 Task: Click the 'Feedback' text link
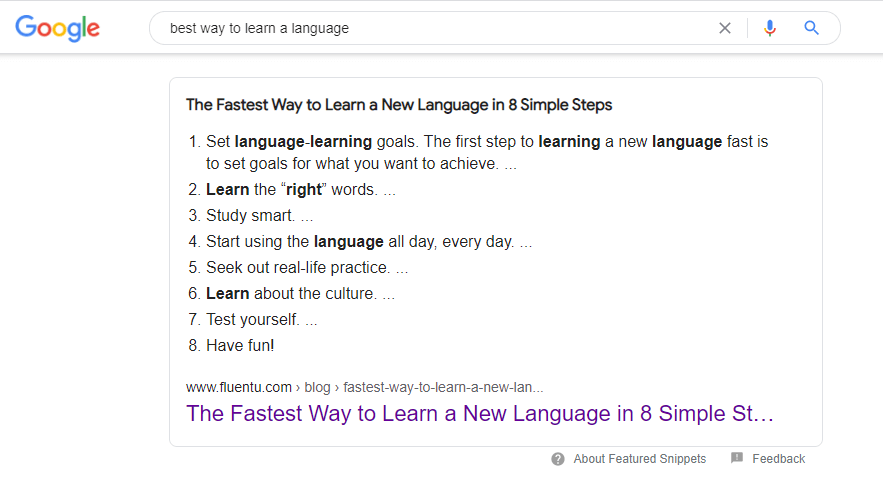[x=778, y=459]
